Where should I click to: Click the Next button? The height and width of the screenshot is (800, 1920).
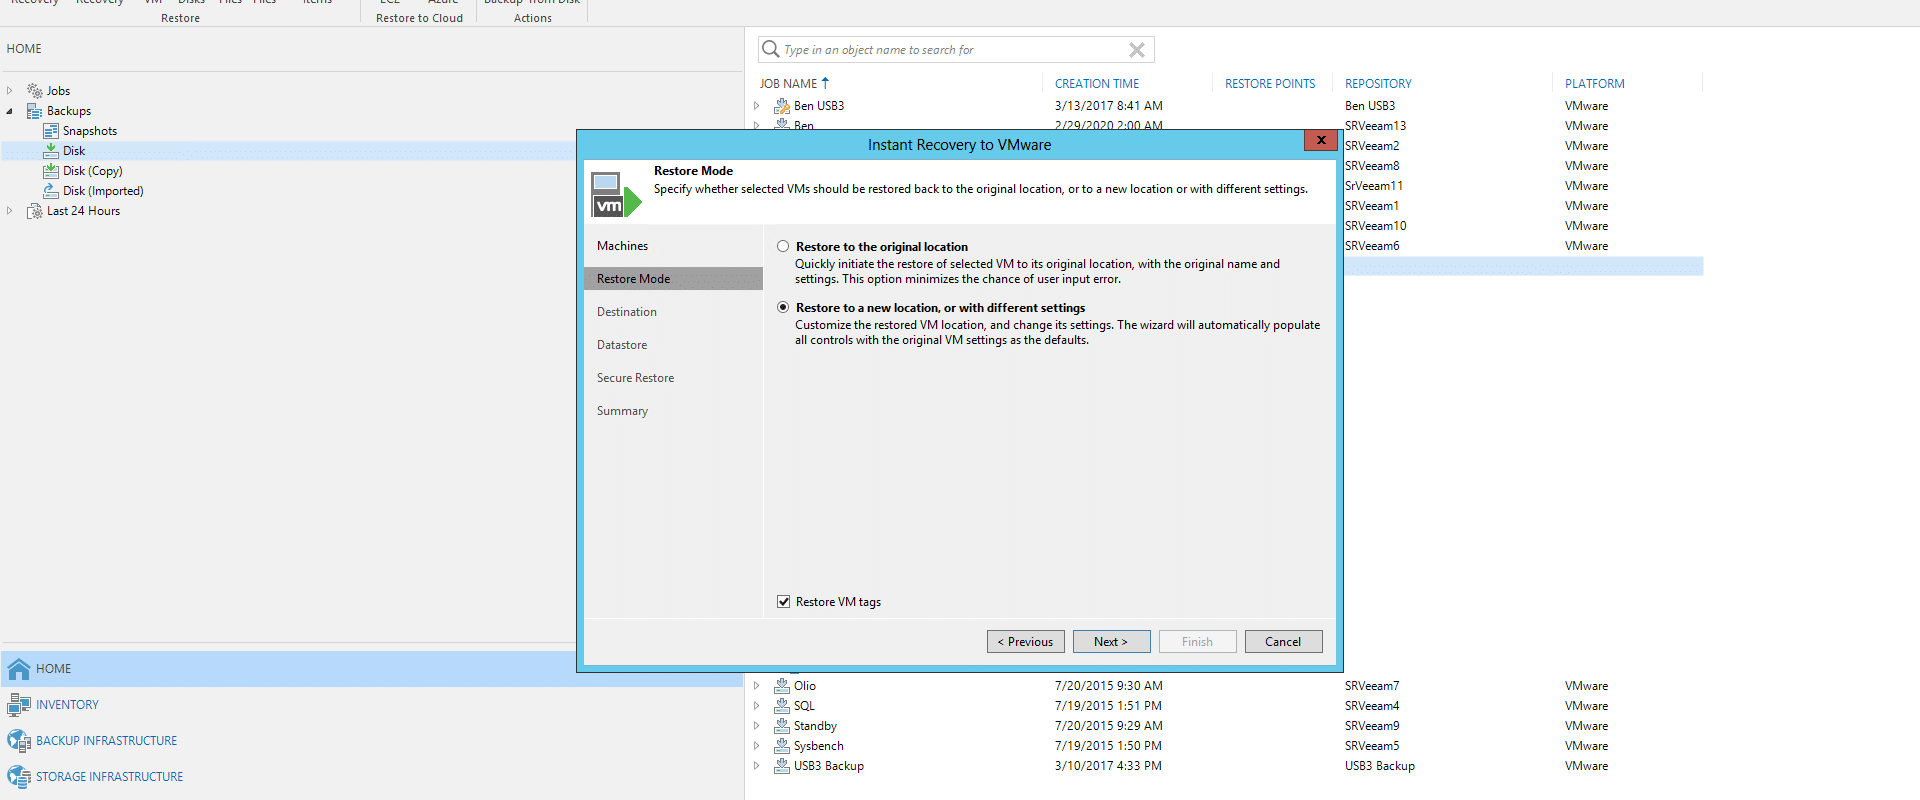(1111, 642)
